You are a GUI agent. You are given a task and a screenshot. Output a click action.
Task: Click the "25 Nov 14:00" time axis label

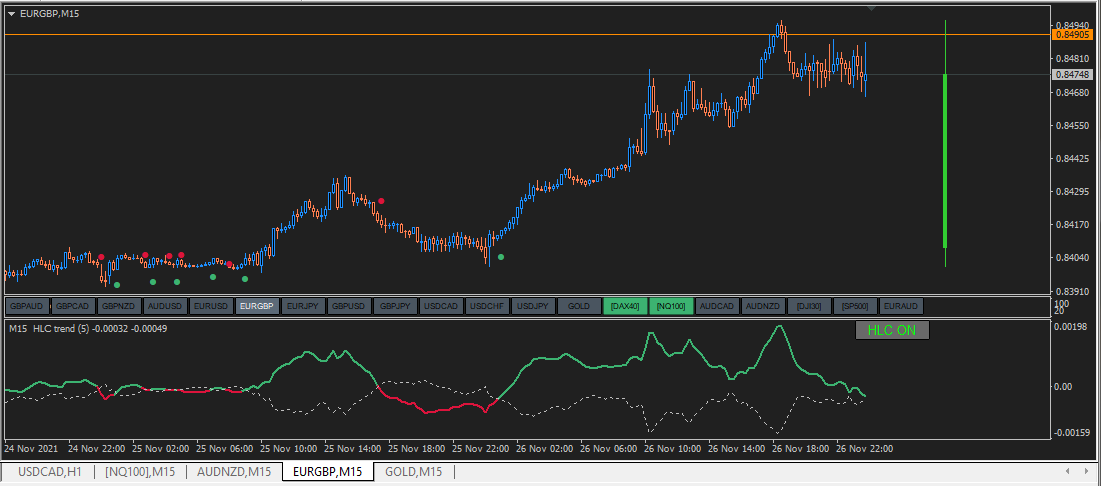(x=352, y=448)
